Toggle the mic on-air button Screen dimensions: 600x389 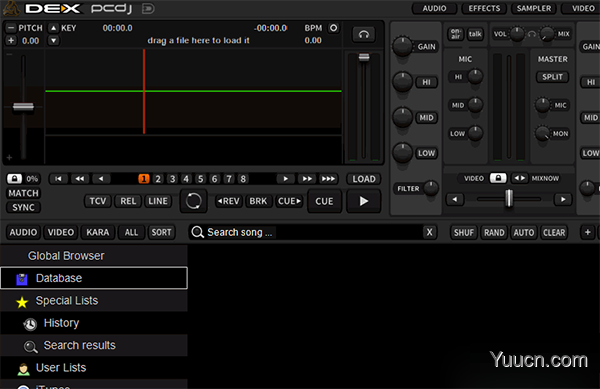pyautogui.click(x=455, y=34)
